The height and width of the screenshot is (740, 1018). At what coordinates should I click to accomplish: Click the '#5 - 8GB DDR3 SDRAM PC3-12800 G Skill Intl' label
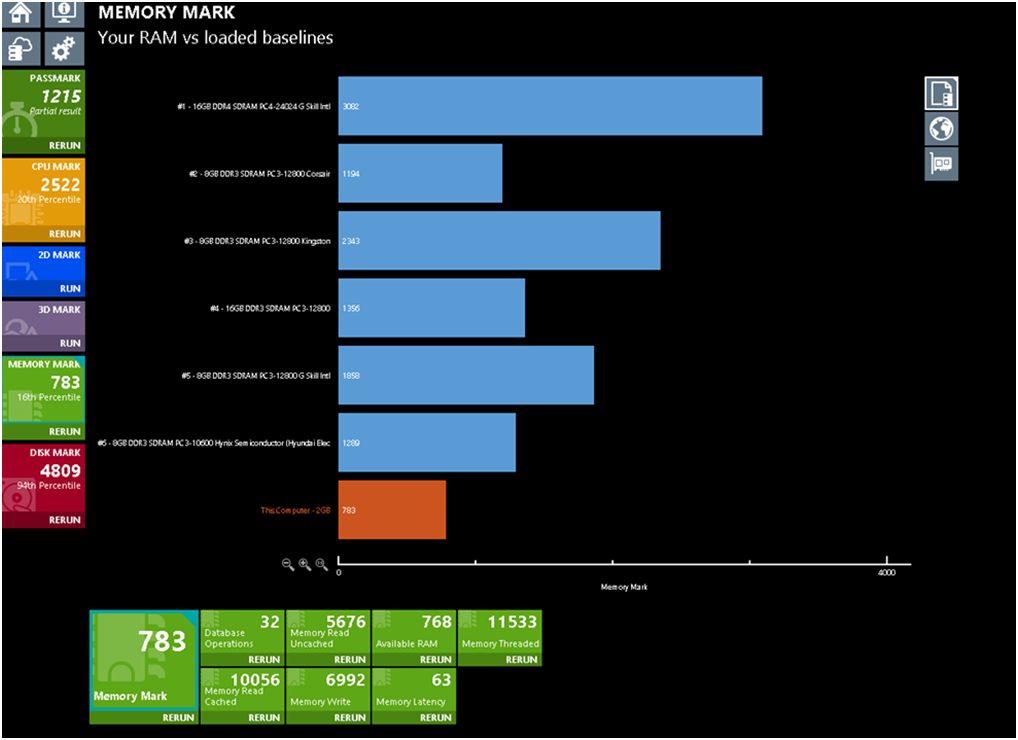click(x=256, y=376)
